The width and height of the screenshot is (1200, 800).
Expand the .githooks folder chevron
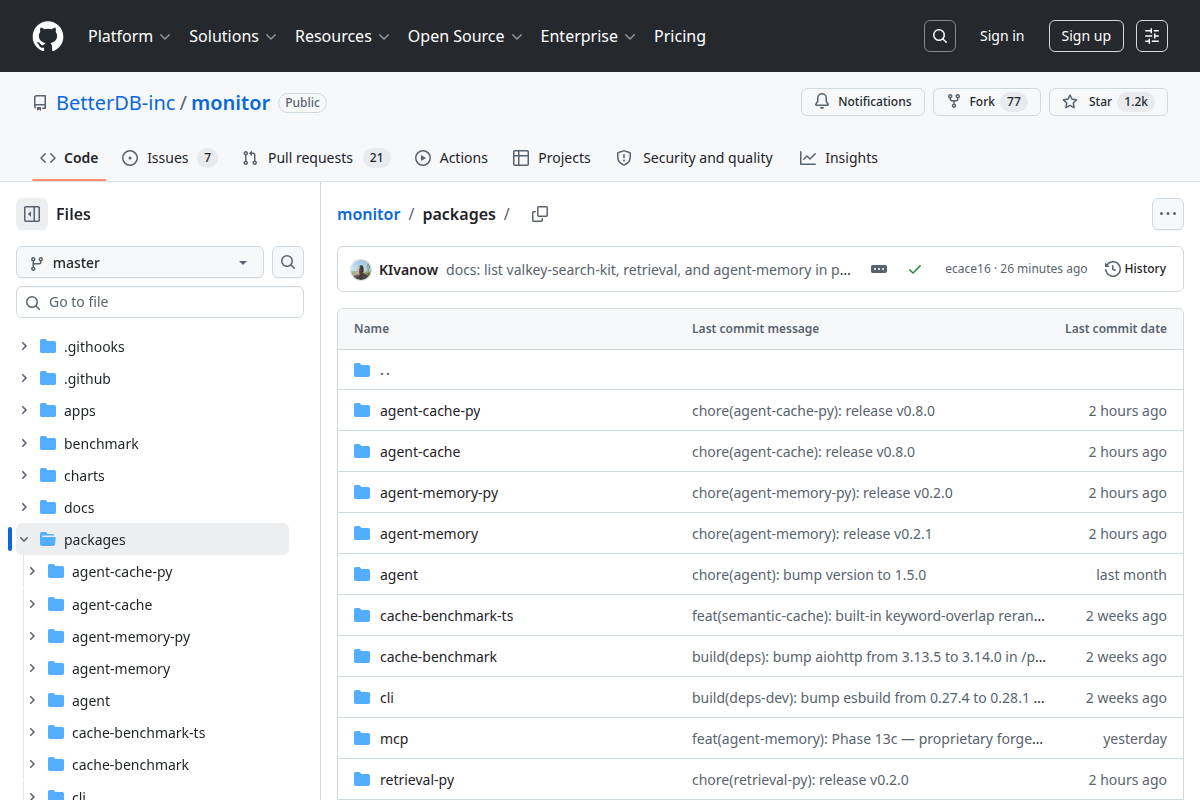[x=24, y=347]
